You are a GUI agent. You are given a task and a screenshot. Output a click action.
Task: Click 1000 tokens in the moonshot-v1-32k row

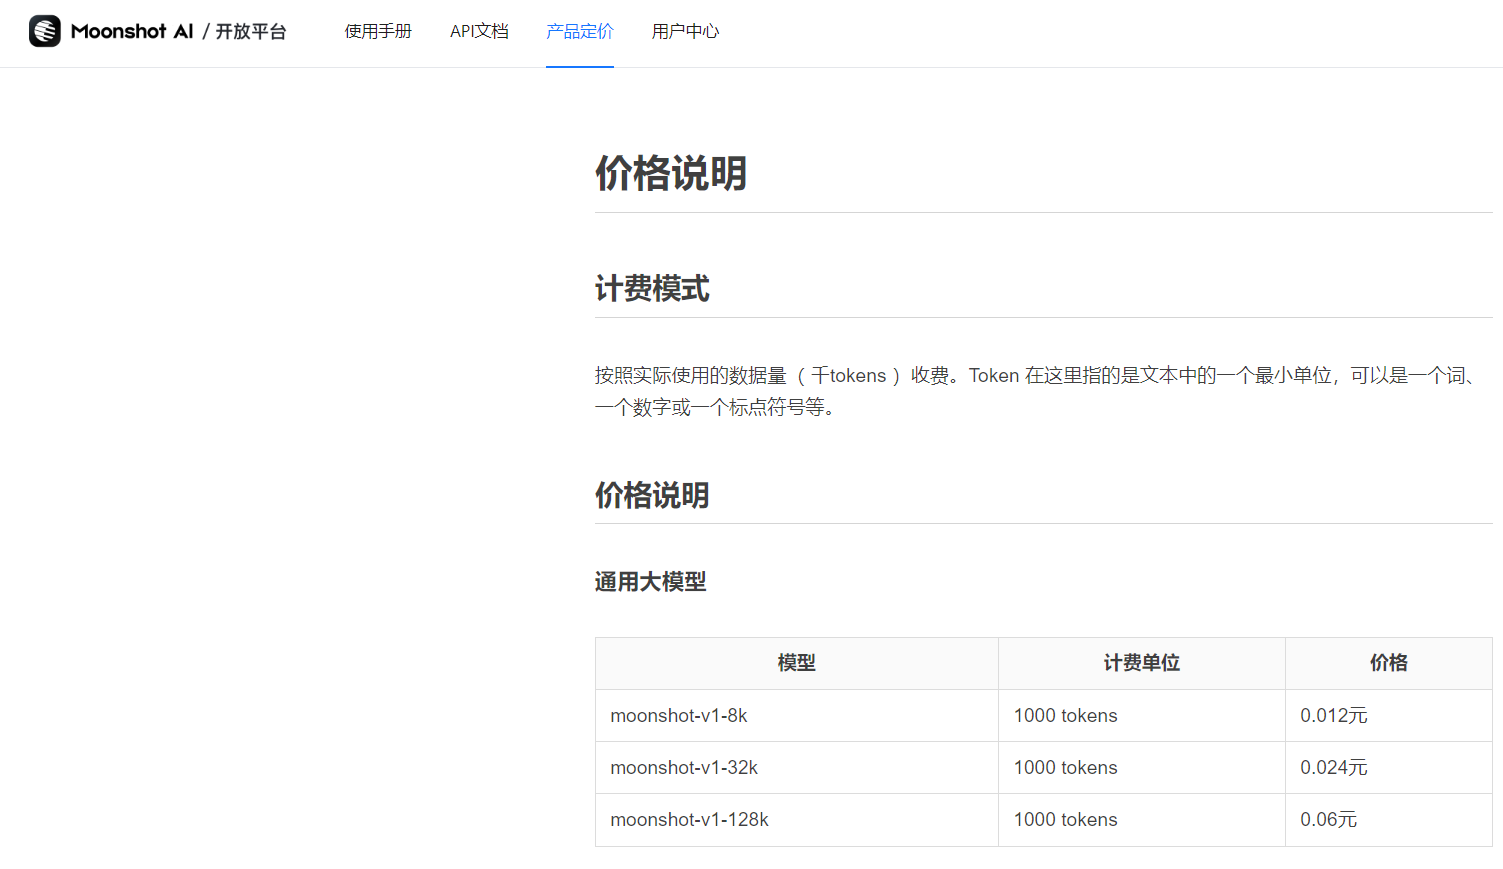pos(1142,768)
